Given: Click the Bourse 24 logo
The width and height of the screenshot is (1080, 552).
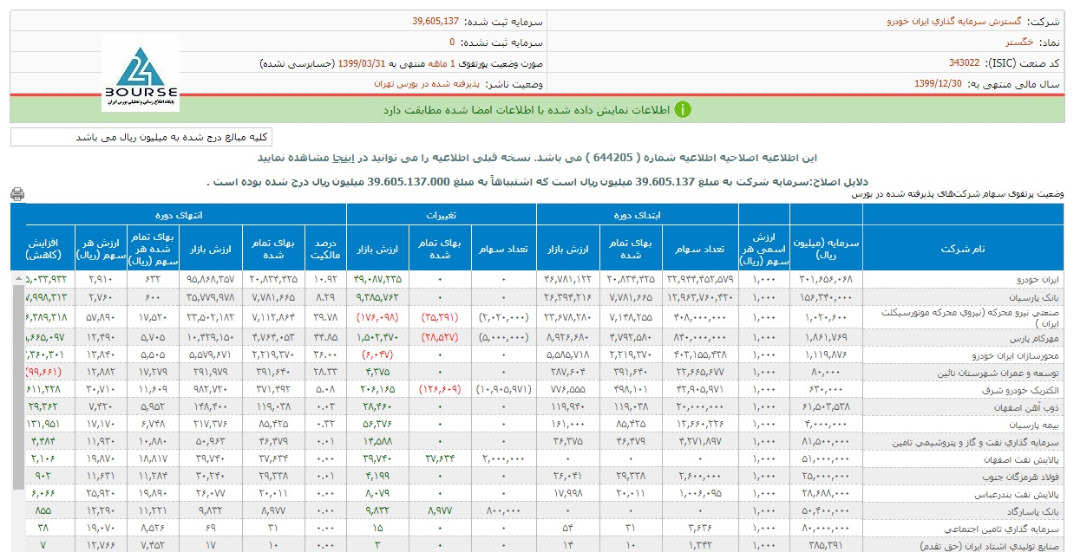Looking at the screenshot, I should (x=141, y=74).
